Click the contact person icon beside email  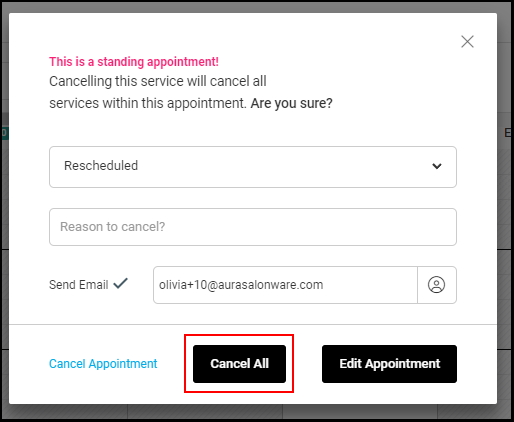(436, 285)
